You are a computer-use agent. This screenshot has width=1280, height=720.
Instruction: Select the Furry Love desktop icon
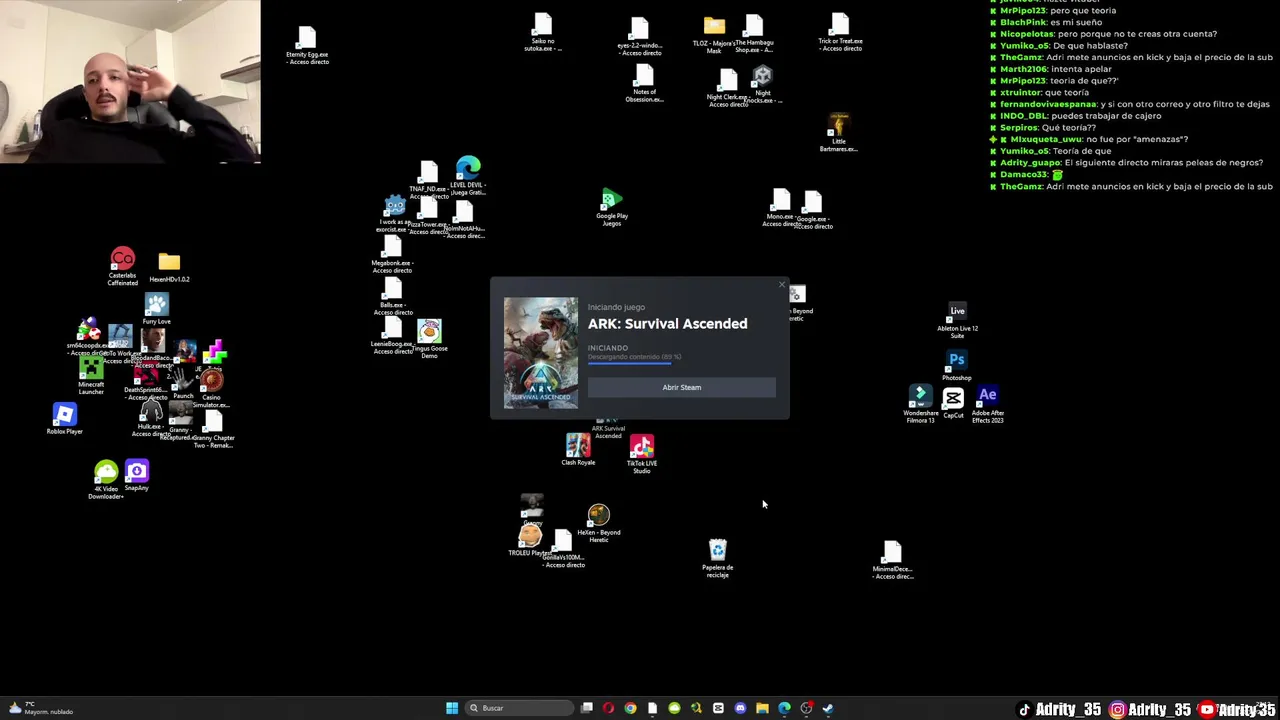(x=156, y=309)
